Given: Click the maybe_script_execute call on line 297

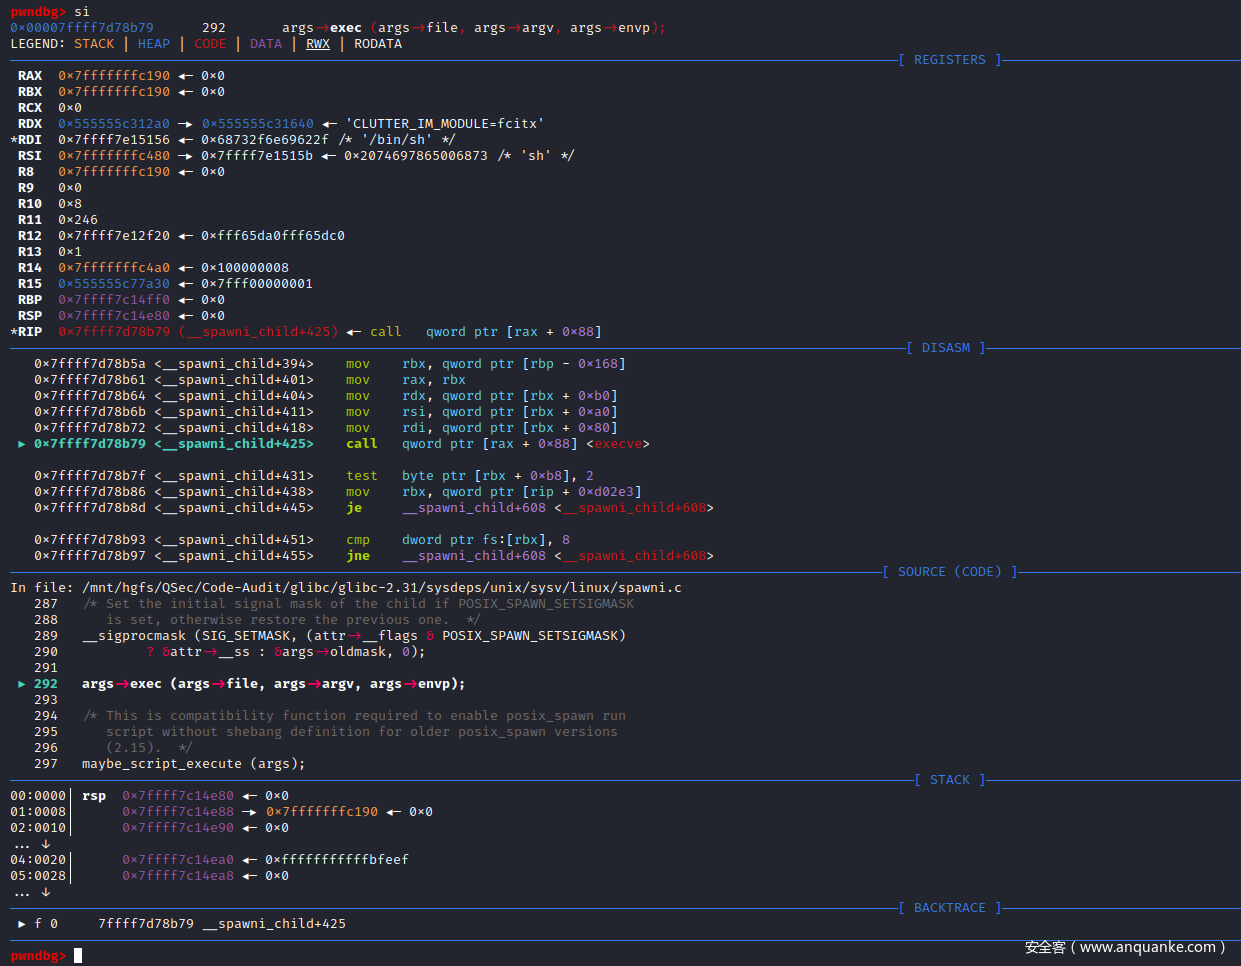Looking at the screenshot, I should (x=162, y=764).
